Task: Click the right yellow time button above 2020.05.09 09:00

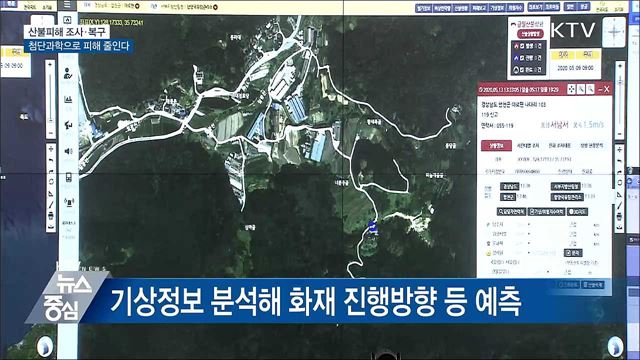Action: pyautogui.click(x=588, y=55)
